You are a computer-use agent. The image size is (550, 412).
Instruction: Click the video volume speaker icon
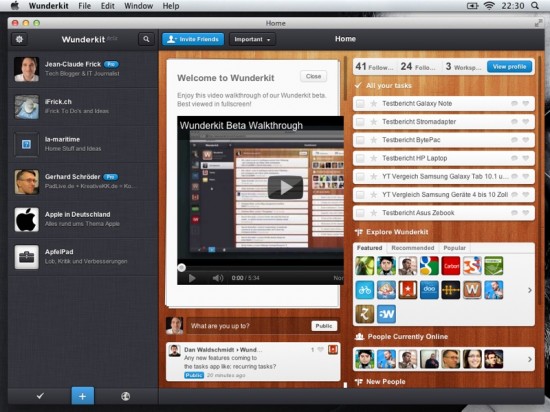click(218, 278)
